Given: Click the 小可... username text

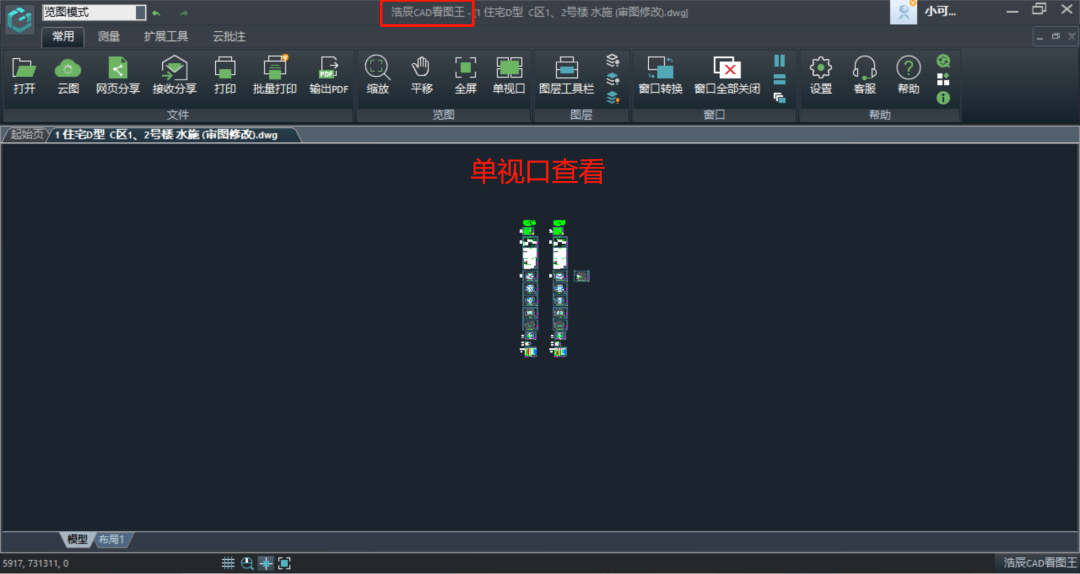Looking at the screenshot, I should coord(940,12).
